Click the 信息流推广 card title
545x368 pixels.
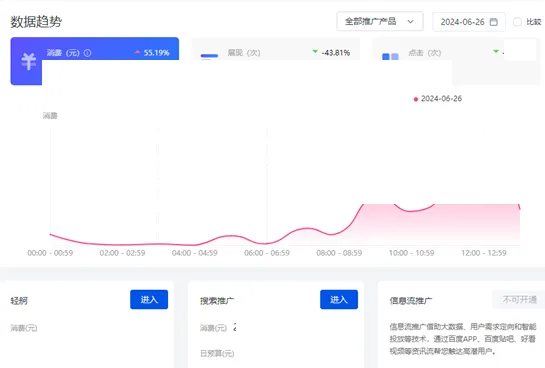coord(411,301)
